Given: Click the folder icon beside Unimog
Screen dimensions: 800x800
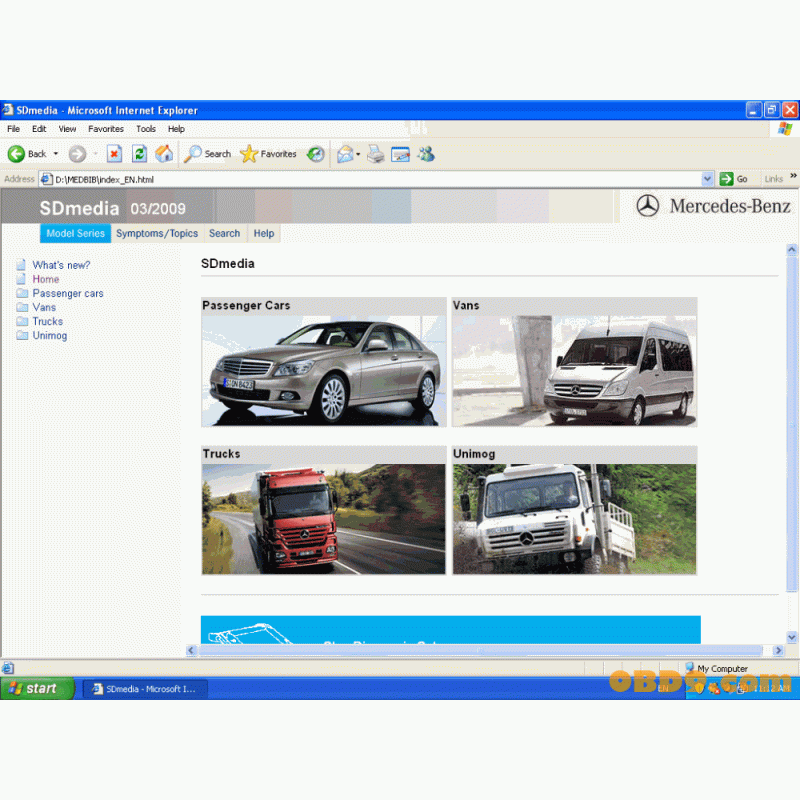Looking at the screenshot, I should click(x=22, y=335).
